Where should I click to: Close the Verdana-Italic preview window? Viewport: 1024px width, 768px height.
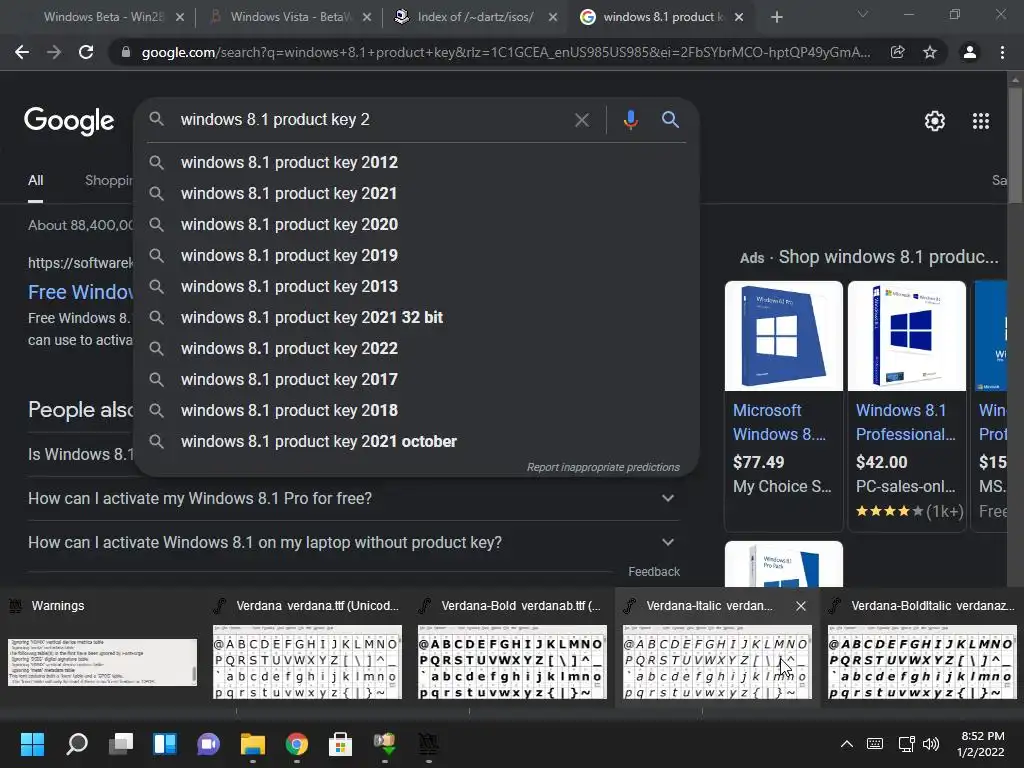click(801, 606)
